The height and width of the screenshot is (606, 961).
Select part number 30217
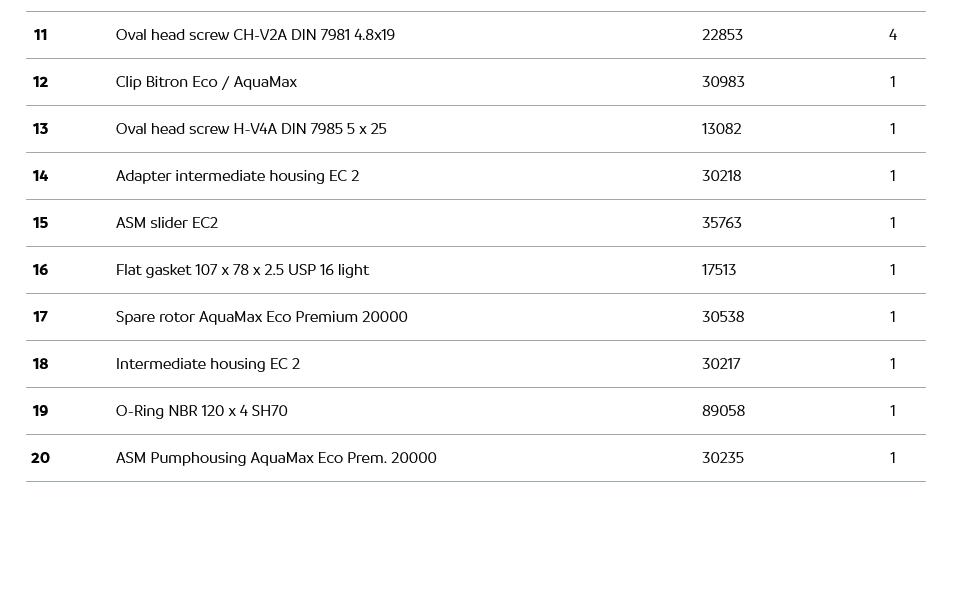click(721, 364)
